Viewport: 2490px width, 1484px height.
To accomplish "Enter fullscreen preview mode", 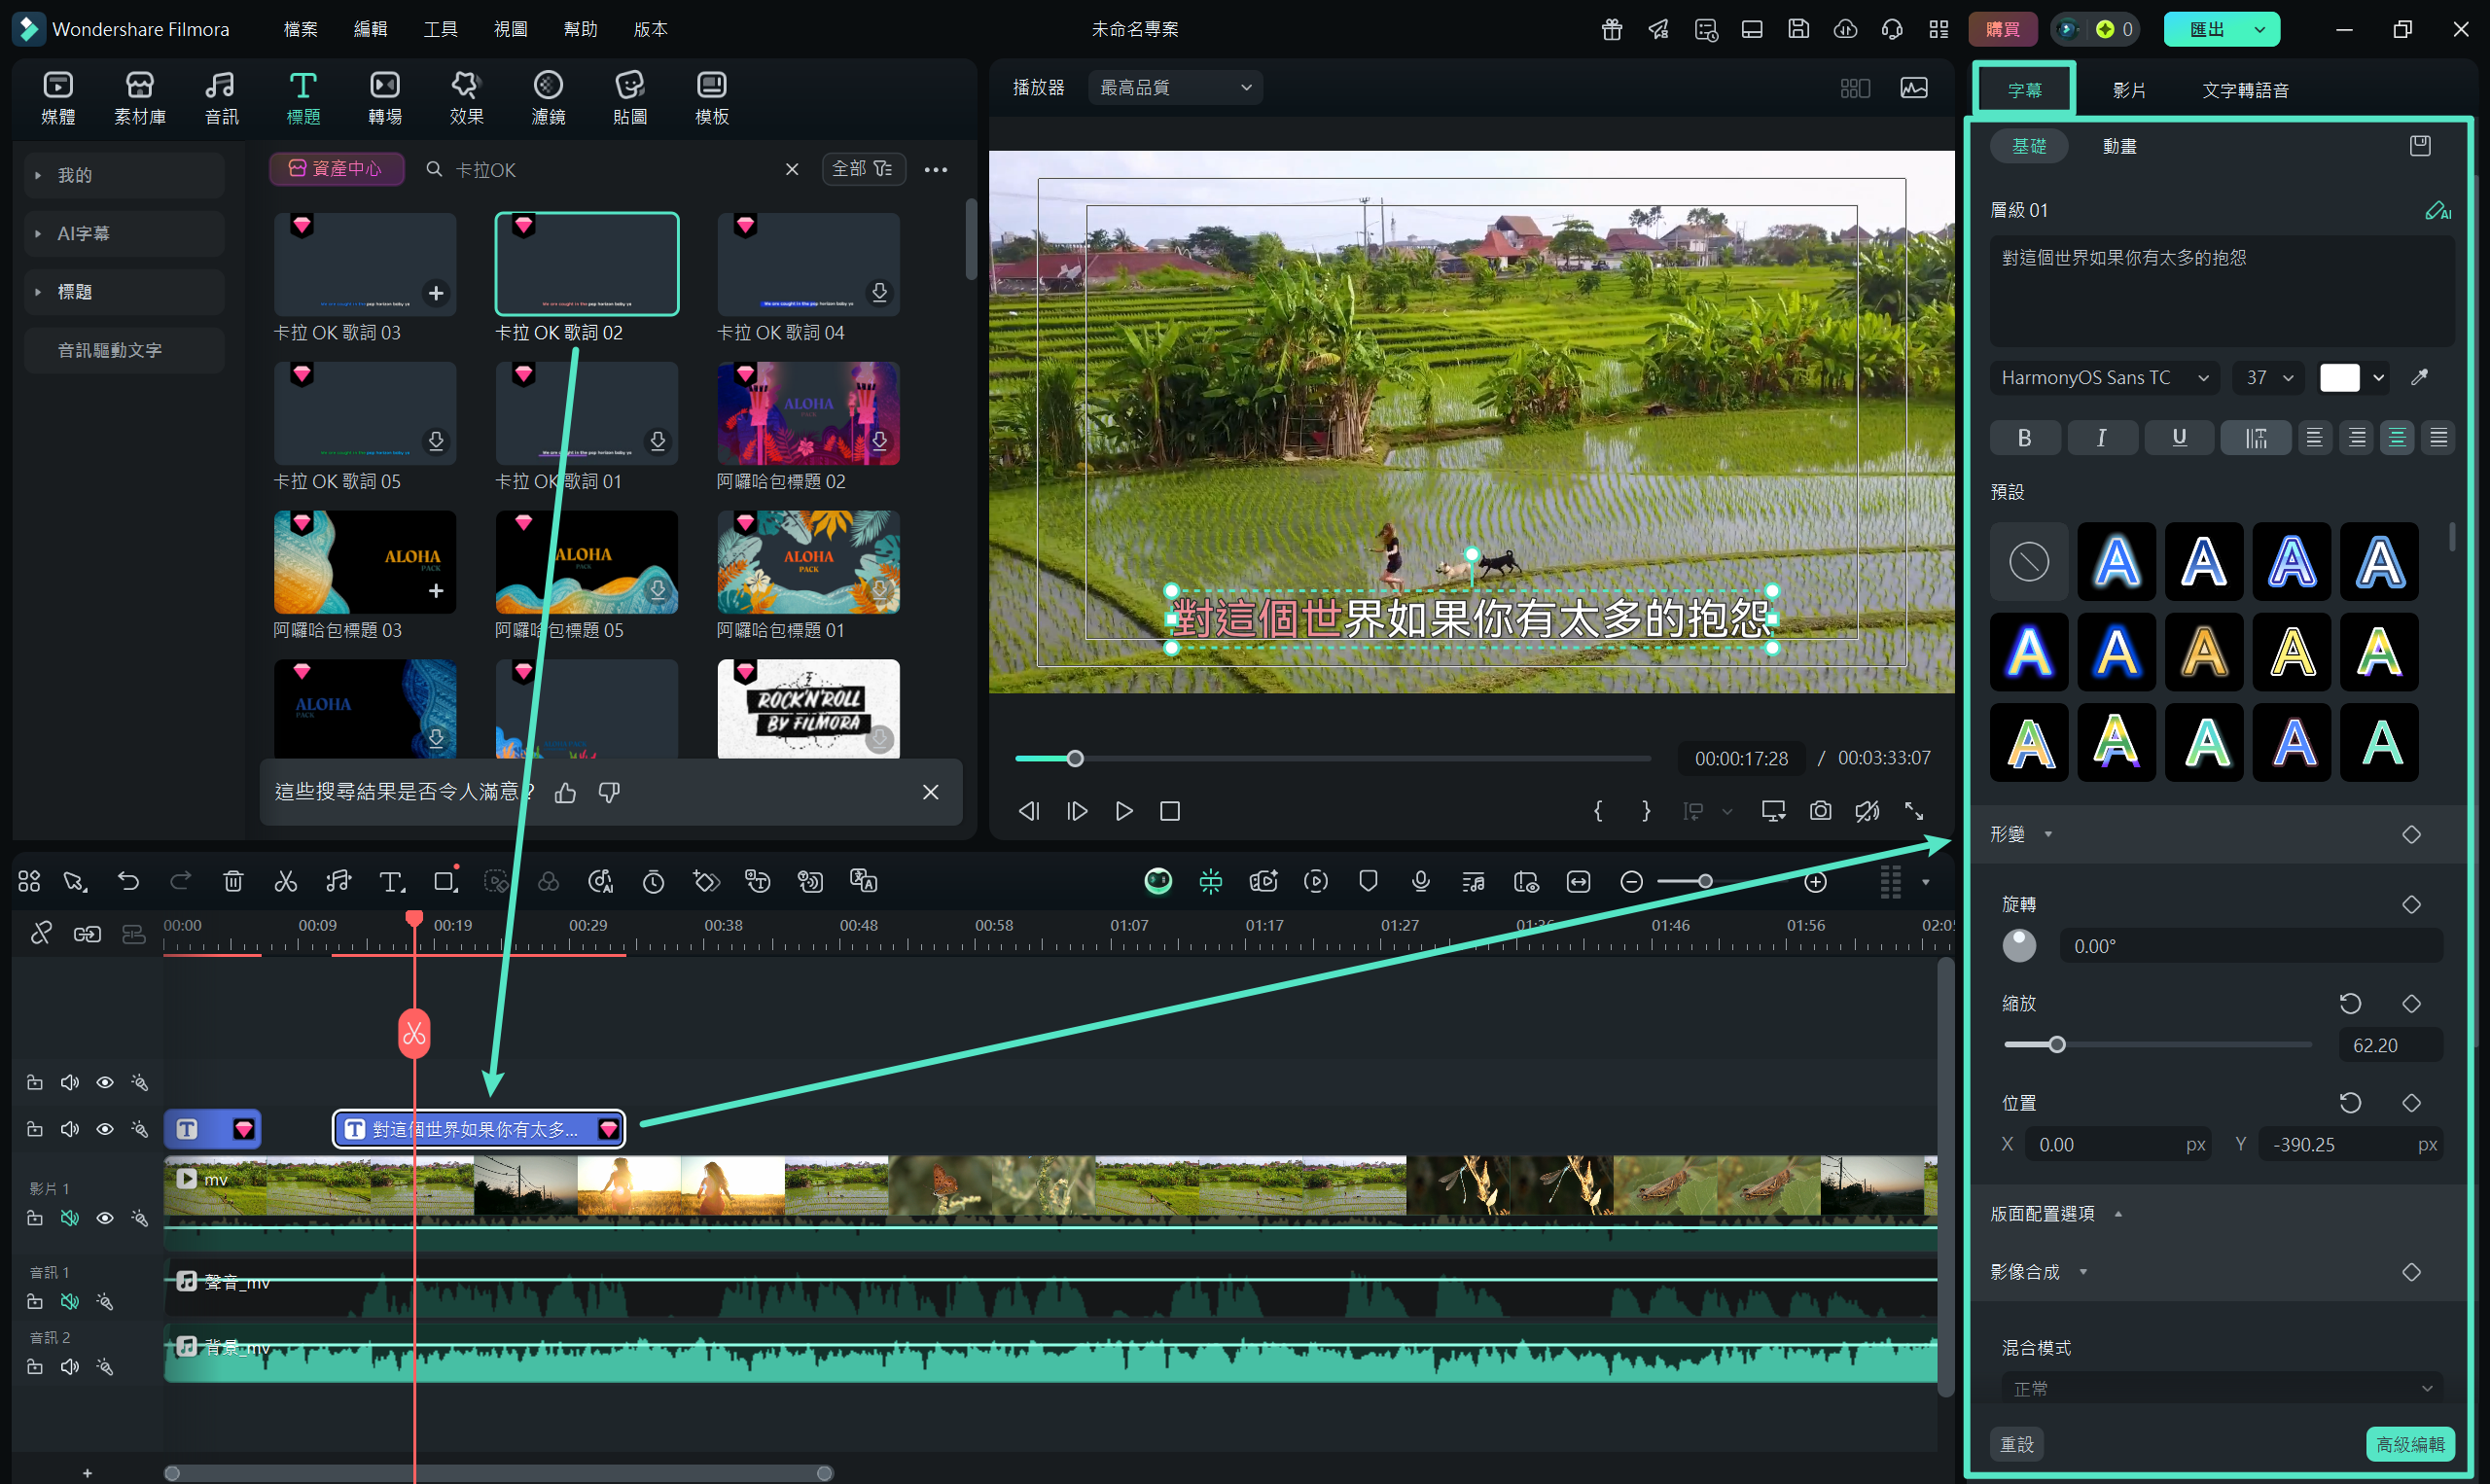I will 1914,811.
